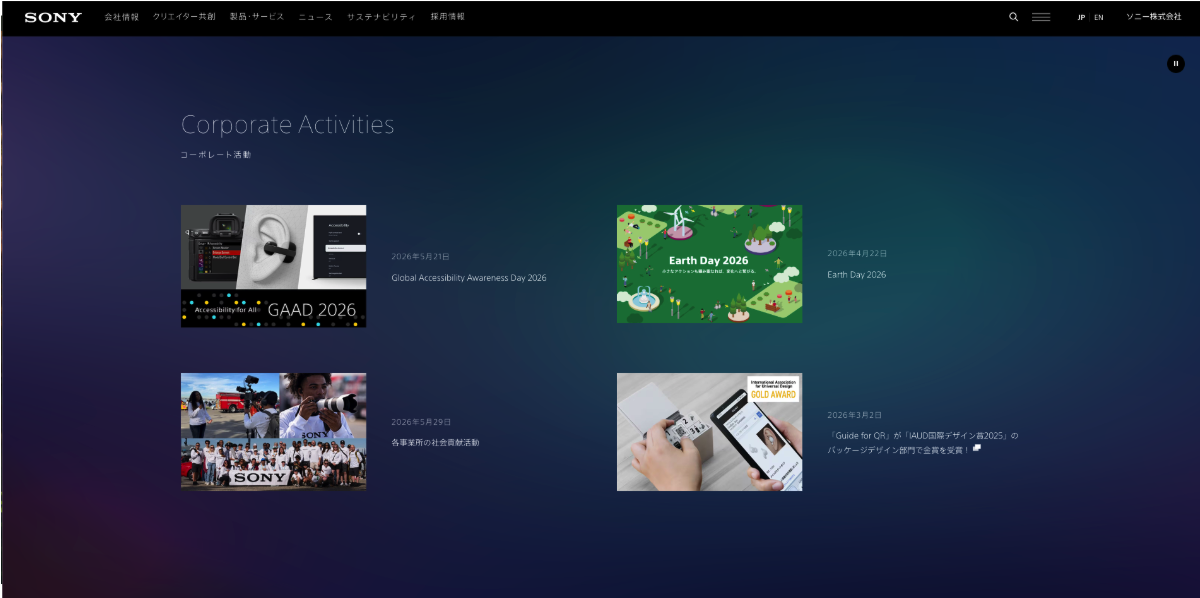The image size is (1200, 598).
Task: Open the hamburger menu icon
Action: tap(1041, 17)
